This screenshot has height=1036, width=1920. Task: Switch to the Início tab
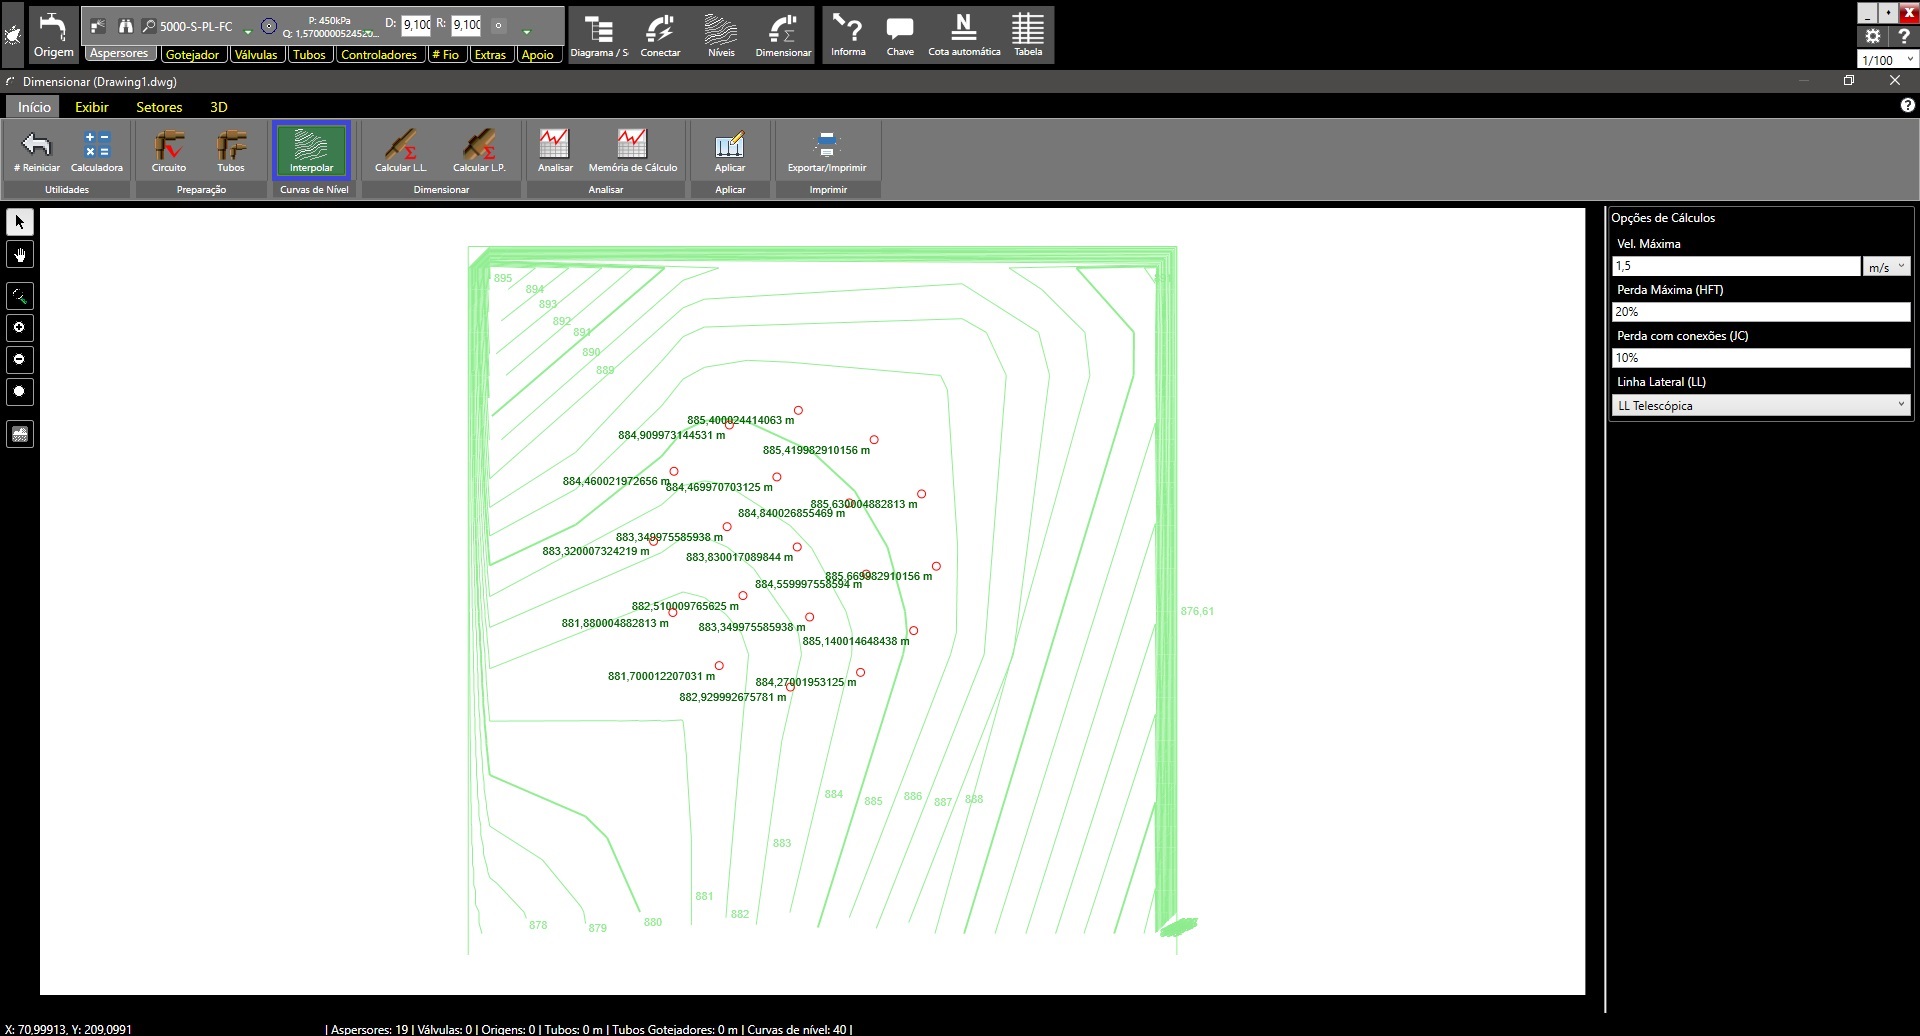(34, 107)
